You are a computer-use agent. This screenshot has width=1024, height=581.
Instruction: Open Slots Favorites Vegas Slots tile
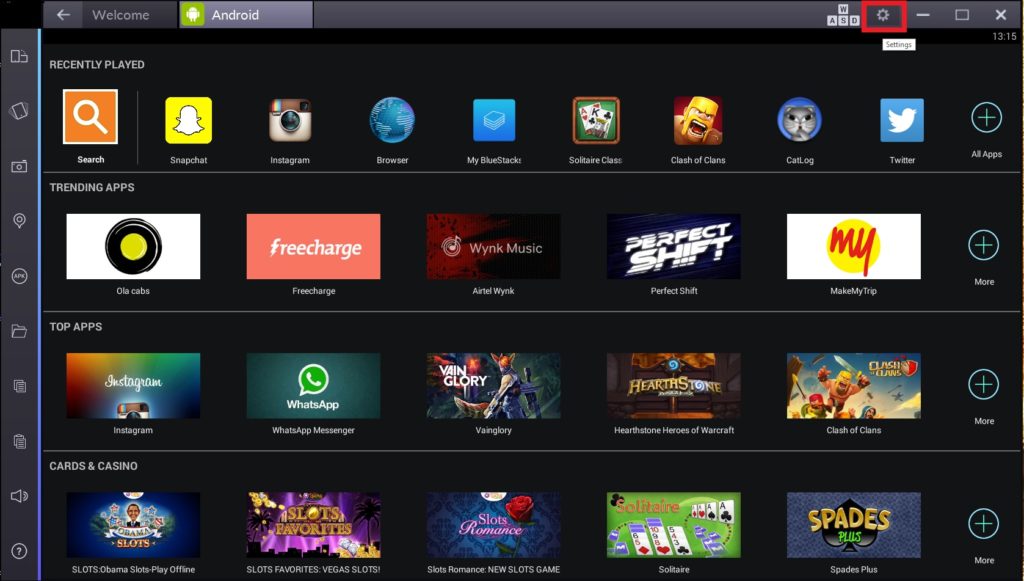pyautogui.click(x=313, y=525)
